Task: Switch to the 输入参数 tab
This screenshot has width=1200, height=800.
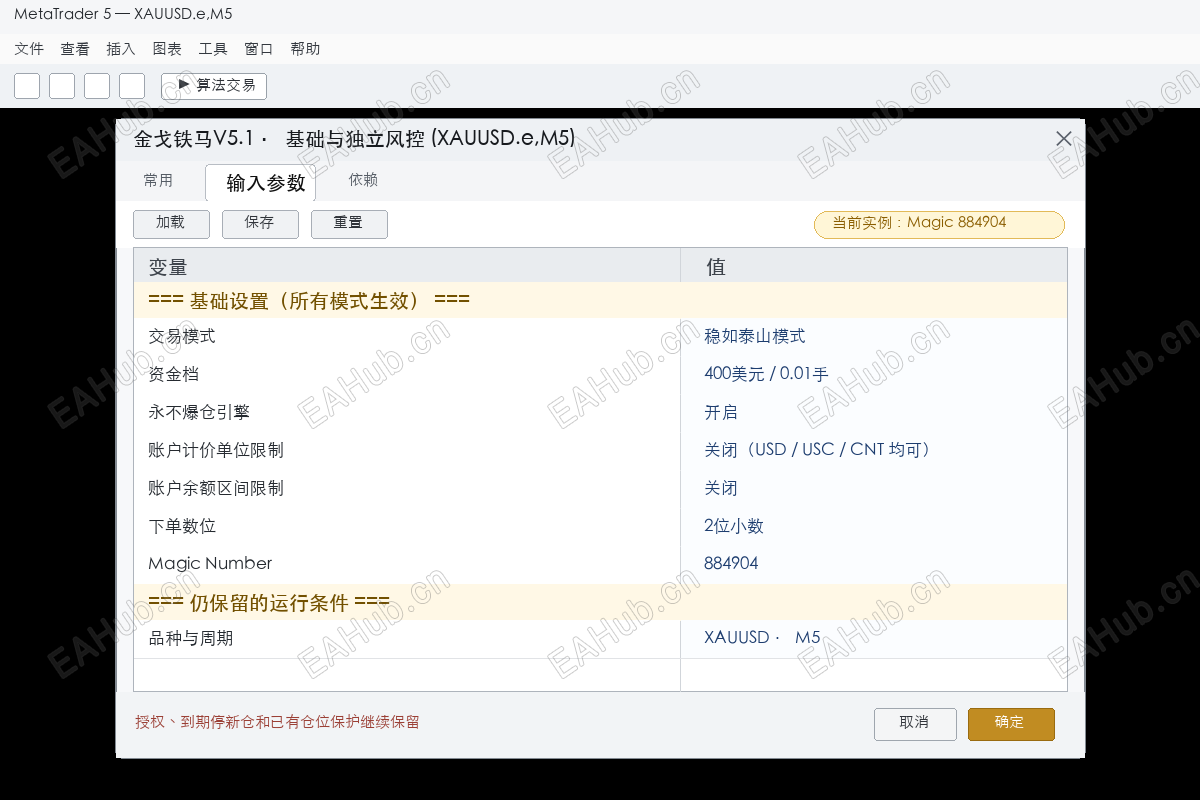Action: click(x=260, y=183)
